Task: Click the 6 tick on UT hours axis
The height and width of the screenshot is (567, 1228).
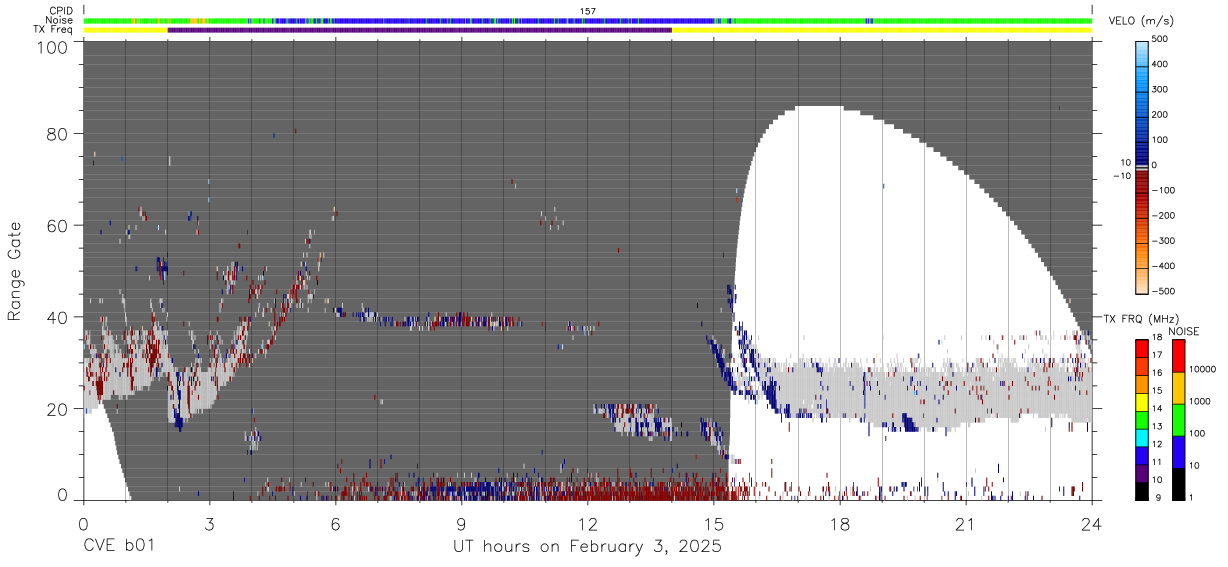Action: coord(335,525)
